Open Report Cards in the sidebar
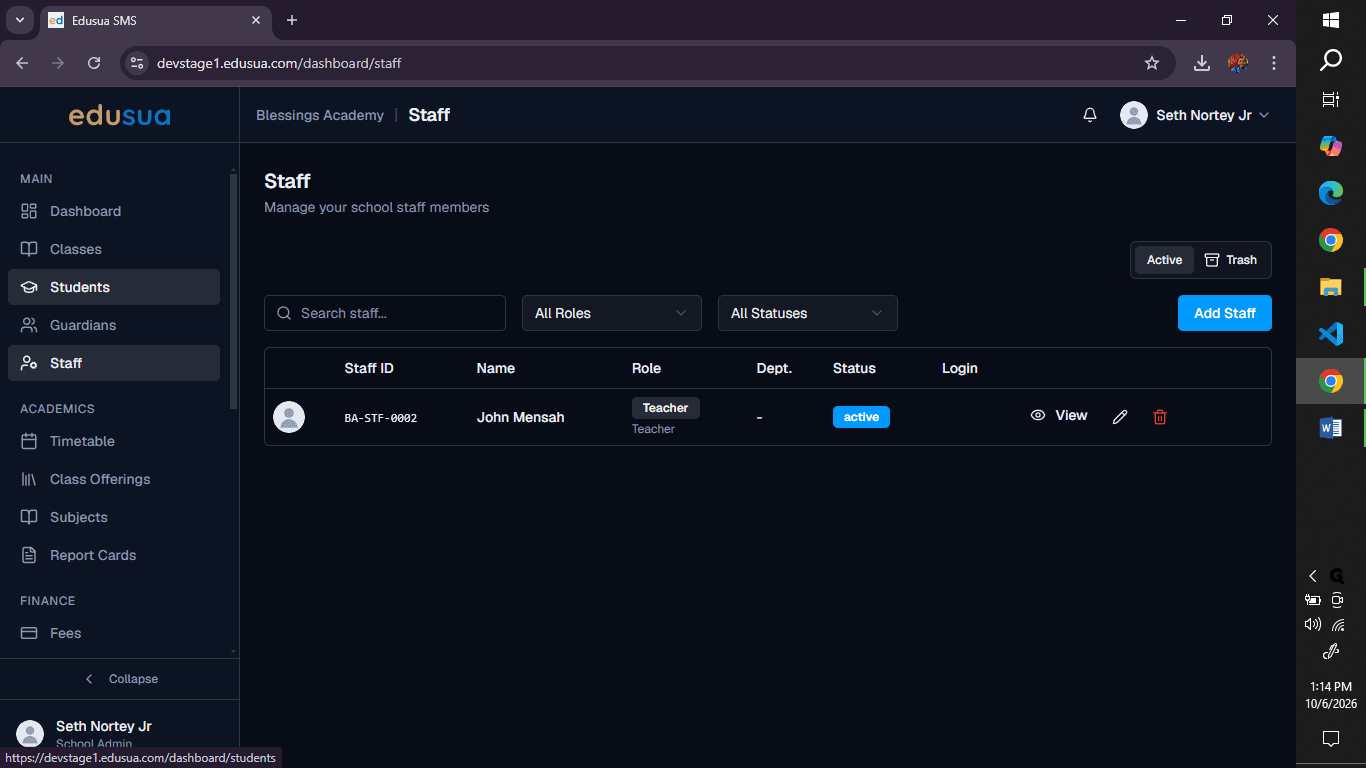This screenshot has height=768, width=1366. (114, 555)
